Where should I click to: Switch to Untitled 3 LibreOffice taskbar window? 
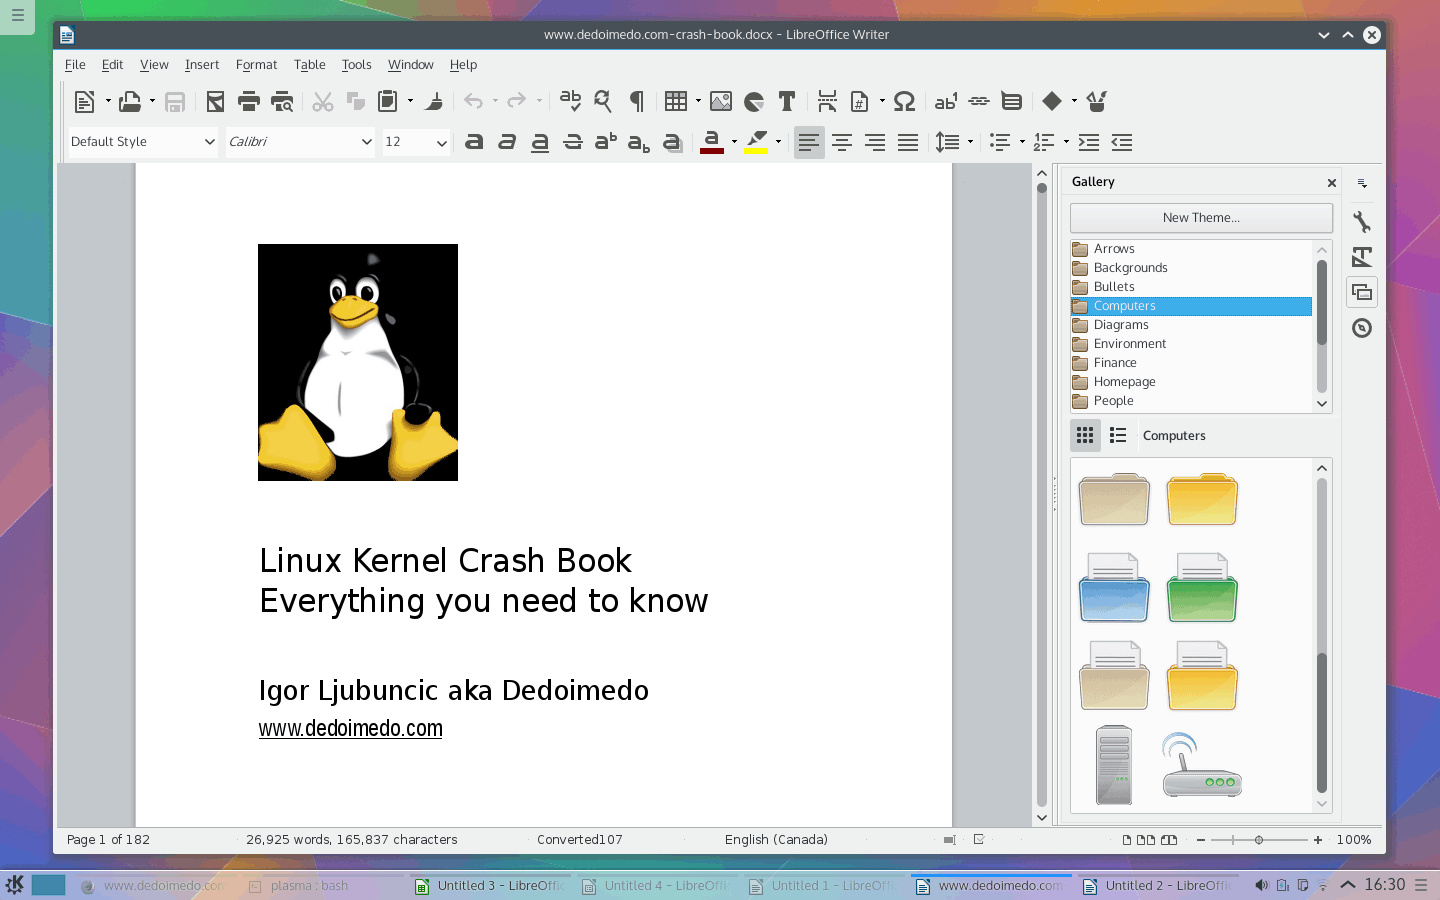[490, 886]
